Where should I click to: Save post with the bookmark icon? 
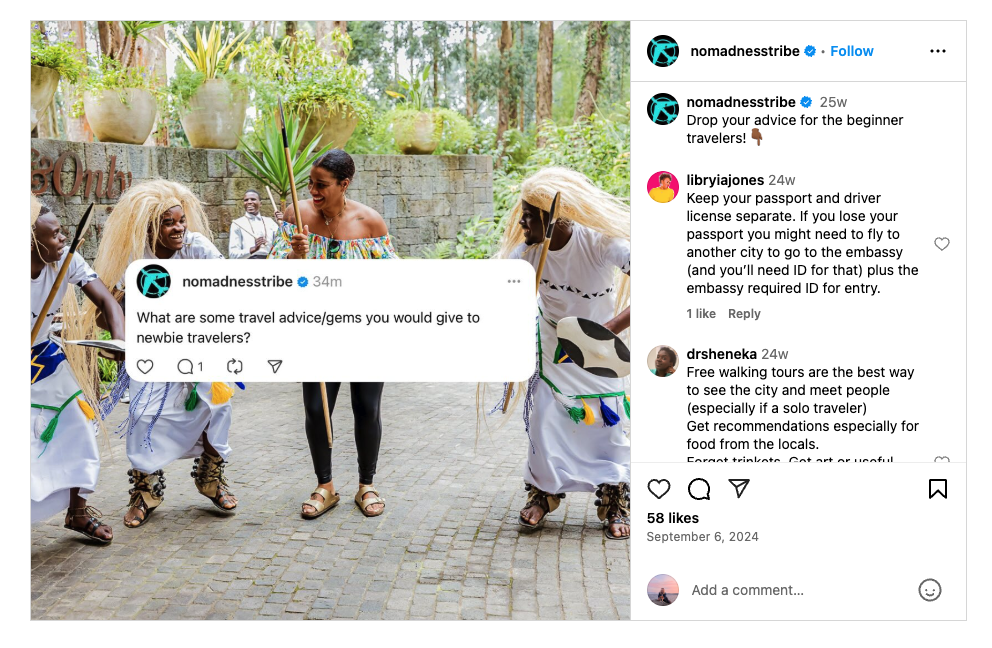[x=937, y=489]
